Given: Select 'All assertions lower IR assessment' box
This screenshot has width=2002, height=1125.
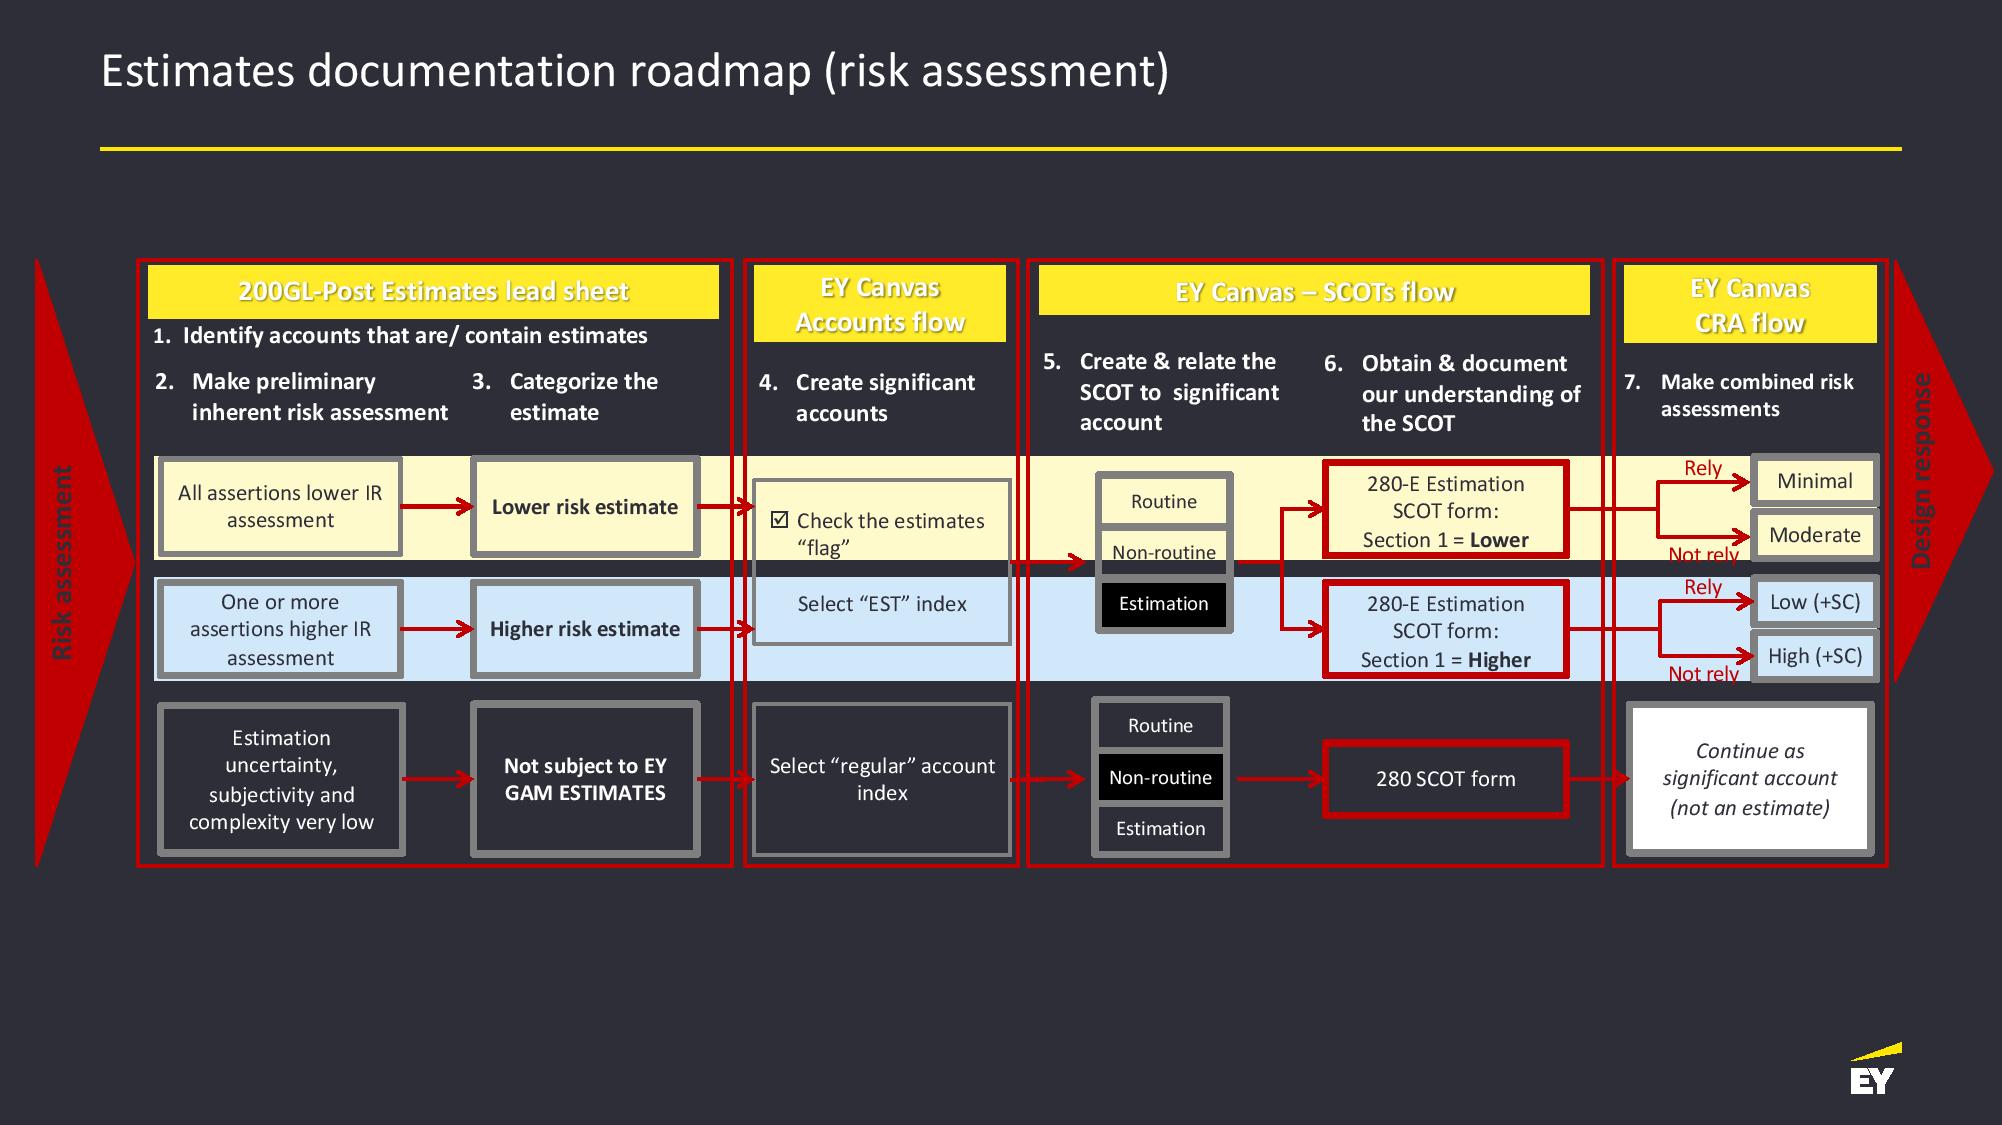Looking at the screenshot, I should (280, 506).
